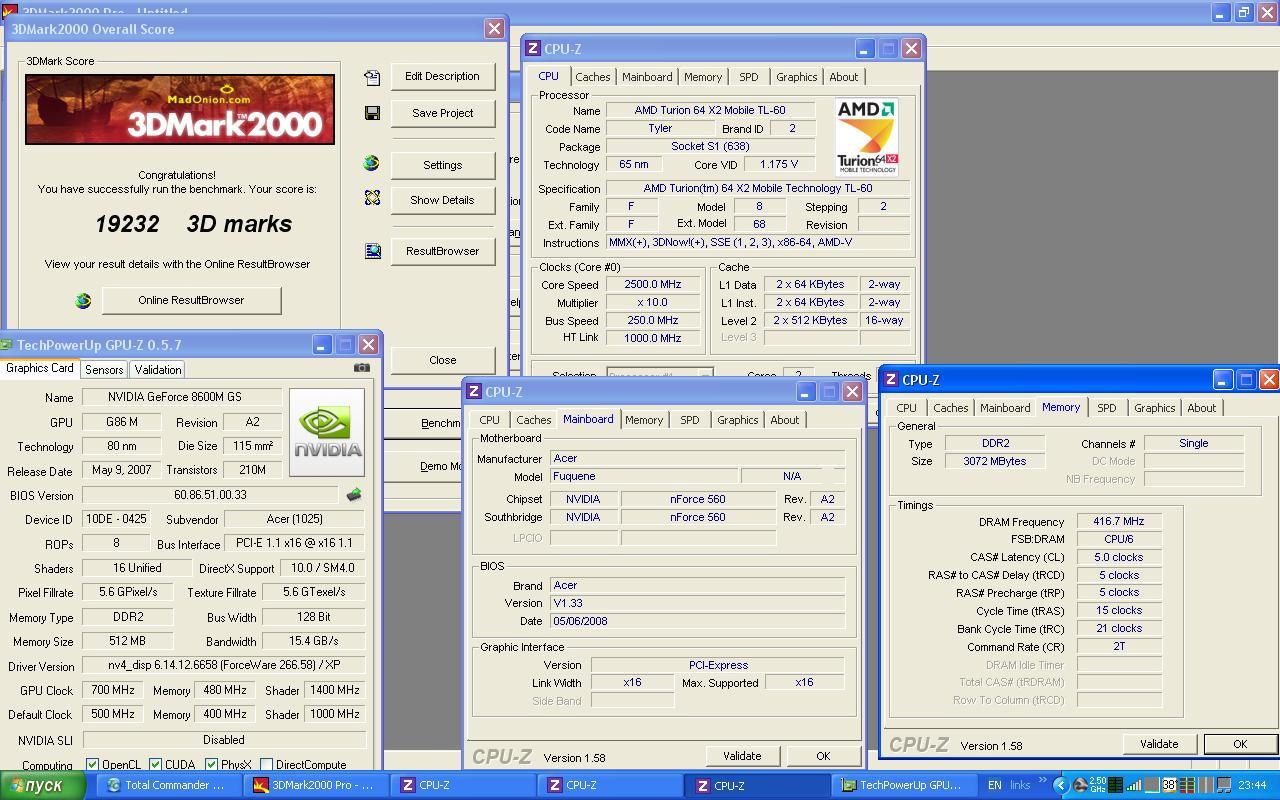The image size is (1280, 800).
Task: Click Validate in CPU-Z Memory window
Action: click(x=1159, y=744)
